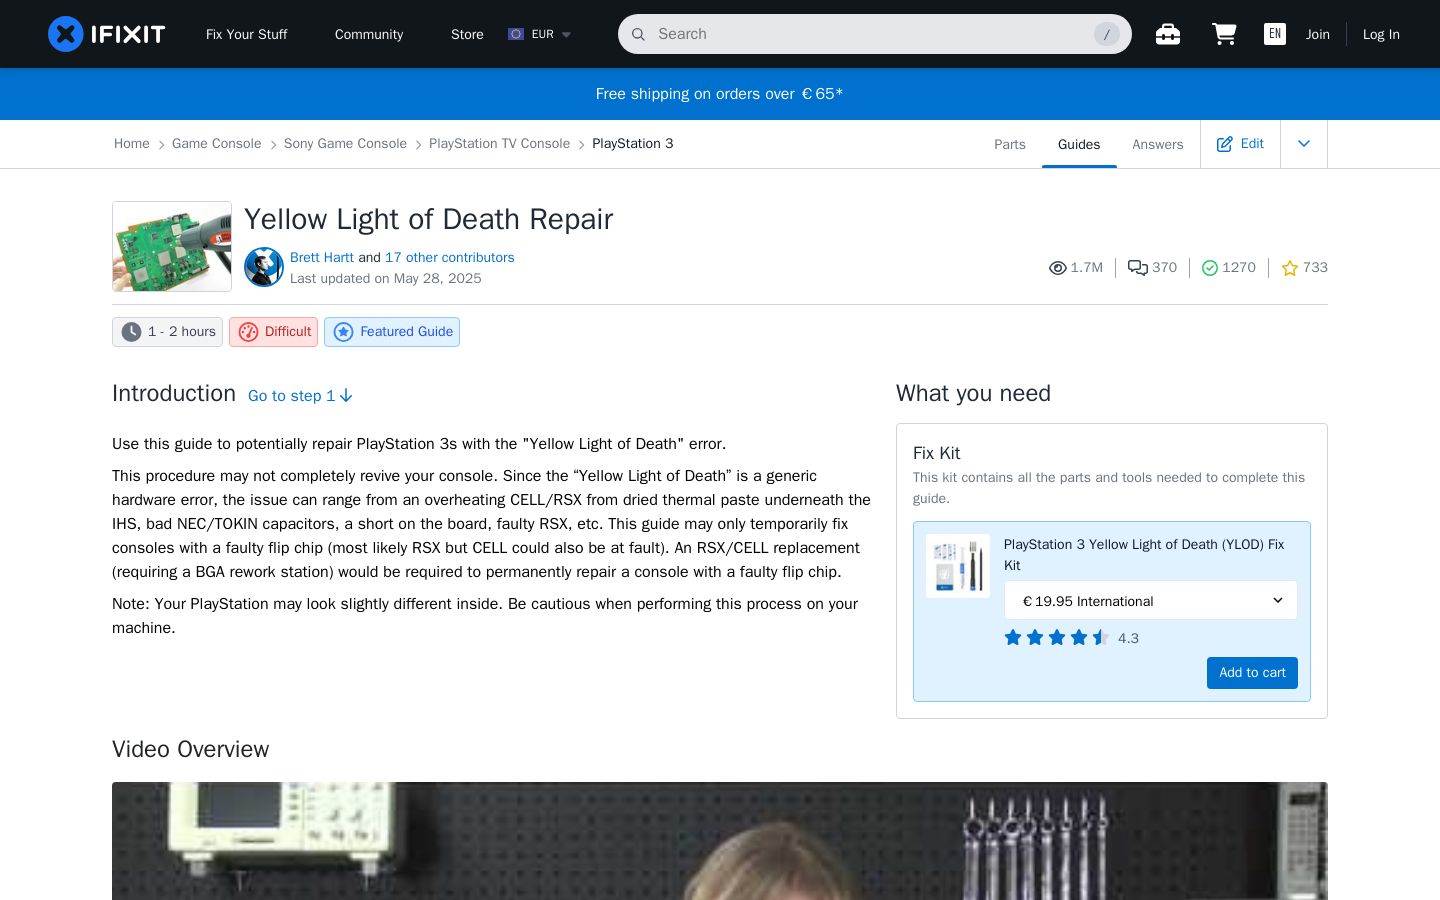Viewport: 1440px width, 900px height.
Task: Favorite the guide with star icon
Action: (1290, 268)
